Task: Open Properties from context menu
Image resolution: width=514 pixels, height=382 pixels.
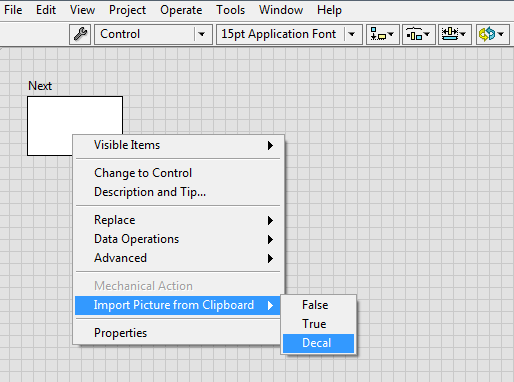Action: (x=178, y=333)
